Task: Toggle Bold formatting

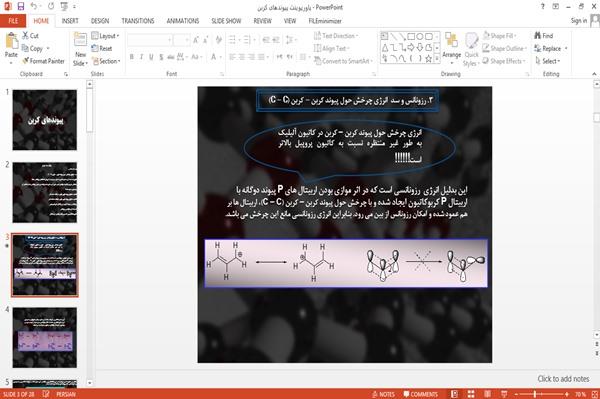Action: (132, 57)
